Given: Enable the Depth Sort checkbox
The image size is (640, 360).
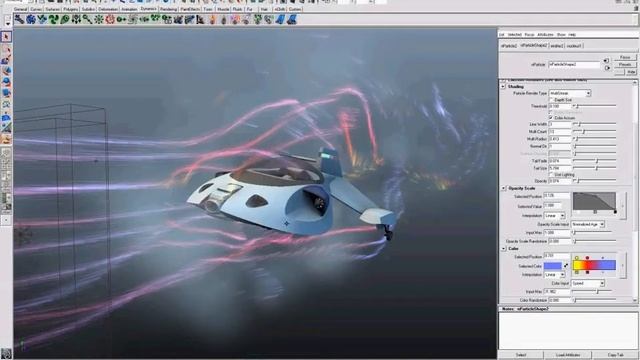Looking at the screenshot, I should tap(551, 100).
